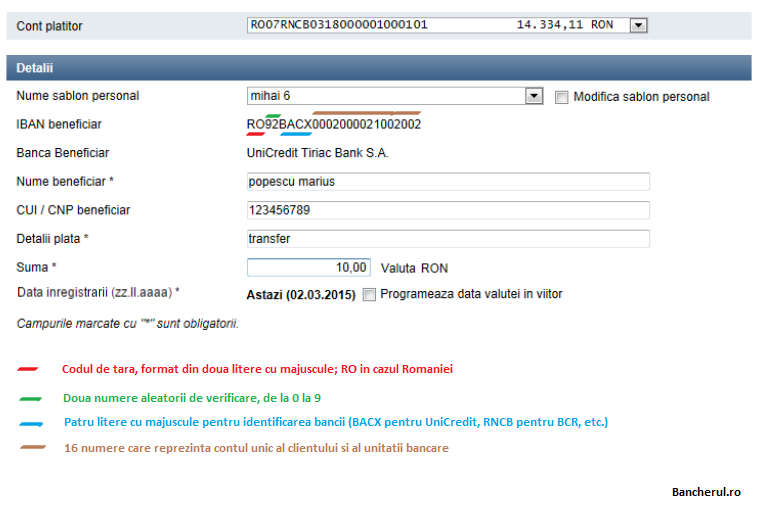757x509 pixels.
Task: Click the Suma amount field showing 10,00
Action: (x=308, y=267)
